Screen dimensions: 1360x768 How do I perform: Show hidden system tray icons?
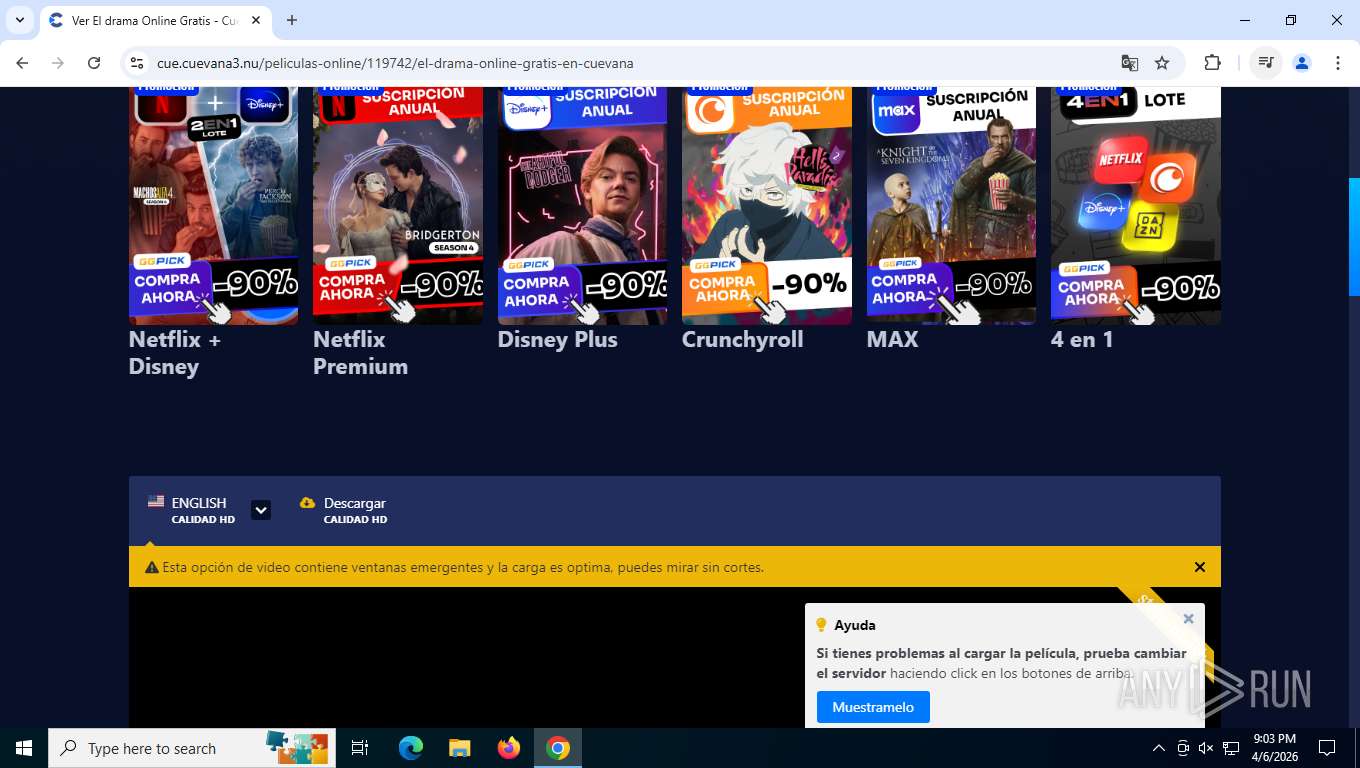click(x=1159, y=748)
